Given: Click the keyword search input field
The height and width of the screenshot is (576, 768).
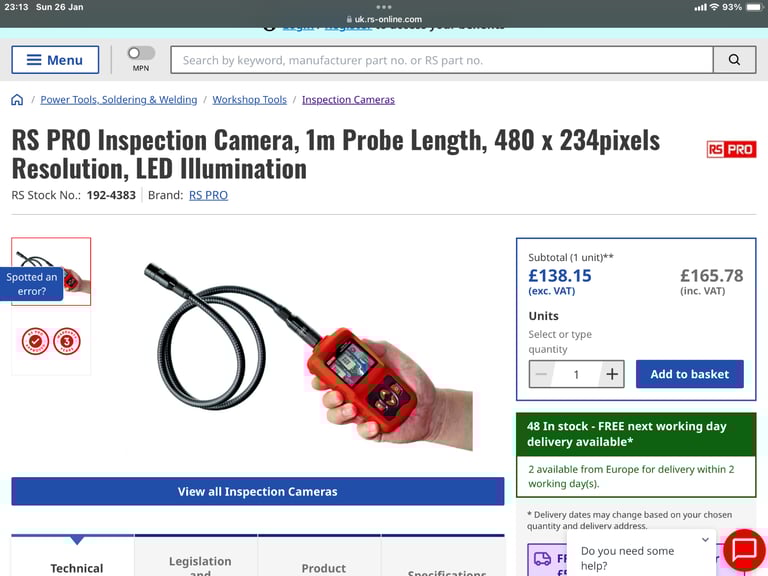Looking at the screenshot, I should coord(442,60).
